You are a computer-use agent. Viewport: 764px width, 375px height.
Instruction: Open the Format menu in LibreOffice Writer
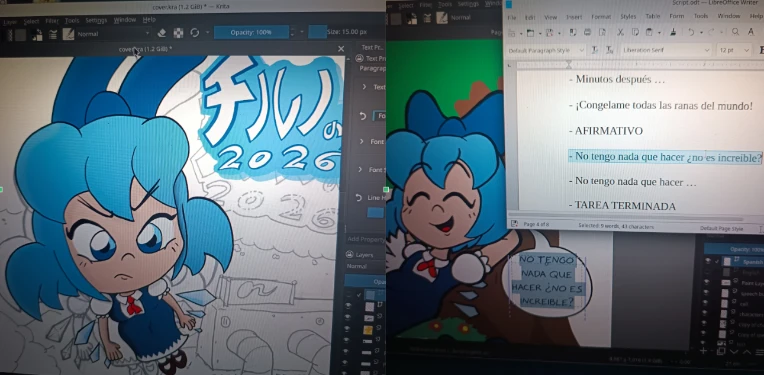(601, 17)
